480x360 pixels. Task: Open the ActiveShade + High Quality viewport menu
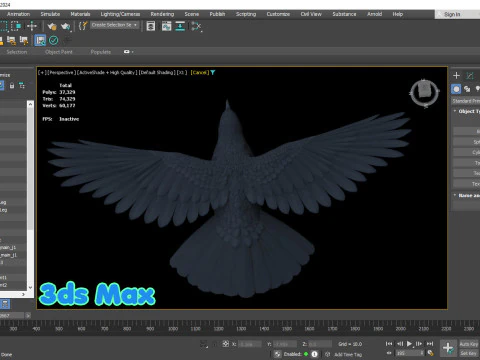[x=107, y=72]
